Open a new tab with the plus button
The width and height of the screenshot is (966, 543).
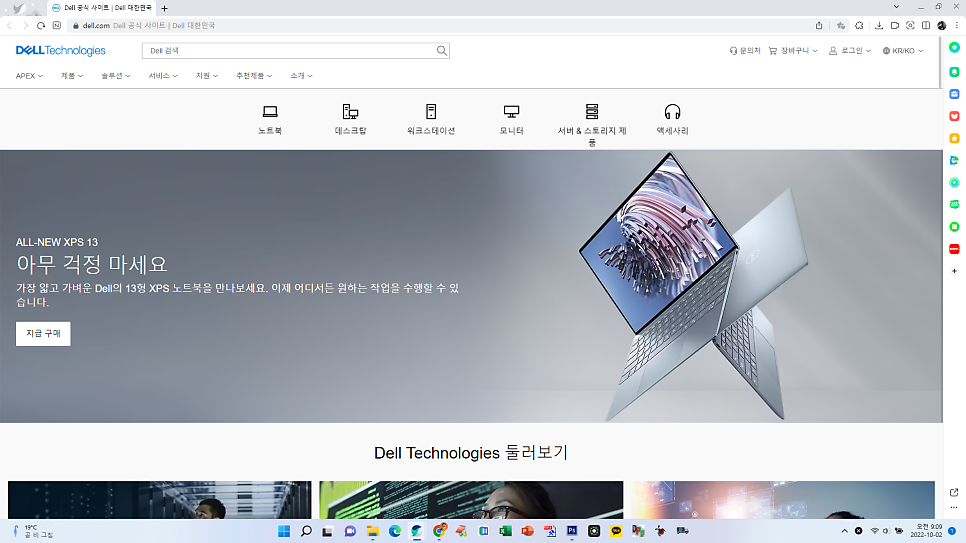coord(164,8)
